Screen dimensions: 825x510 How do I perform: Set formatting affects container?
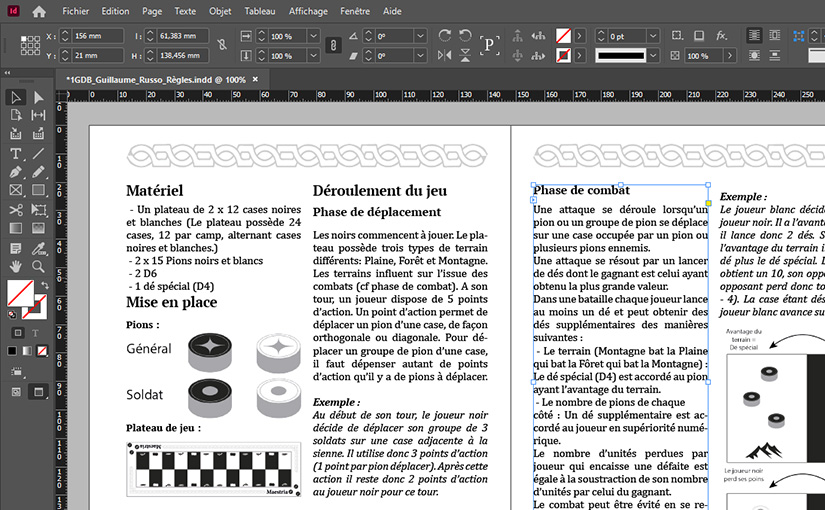pyautogui.click(x=18, y=333)
